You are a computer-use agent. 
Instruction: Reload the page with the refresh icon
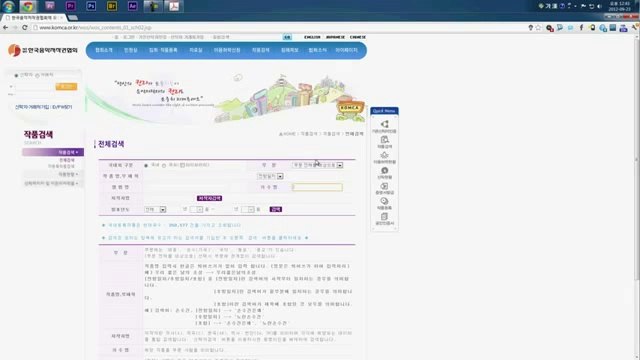[24, 27]
